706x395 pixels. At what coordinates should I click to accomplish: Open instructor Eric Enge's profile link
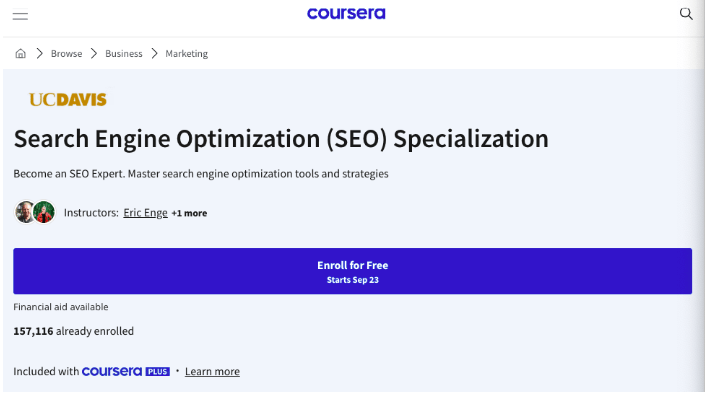(x=145, y=213)
